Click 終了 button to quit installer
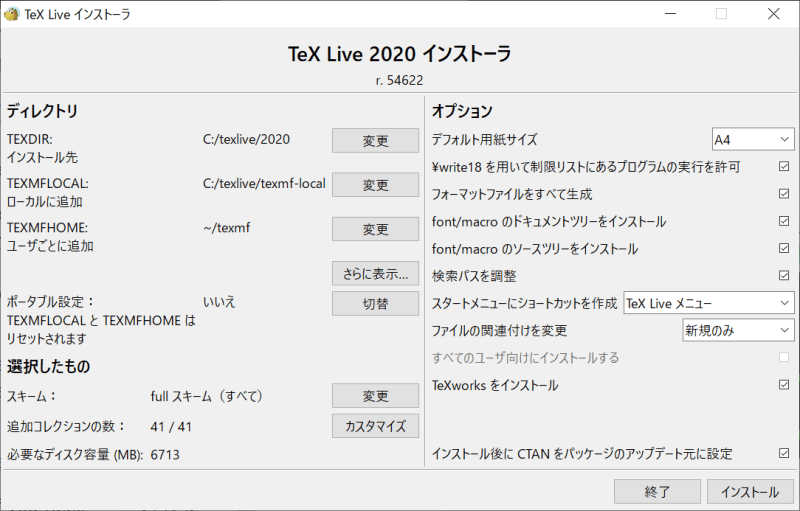This screenshot has width=800, height=511. click(657, 491)
